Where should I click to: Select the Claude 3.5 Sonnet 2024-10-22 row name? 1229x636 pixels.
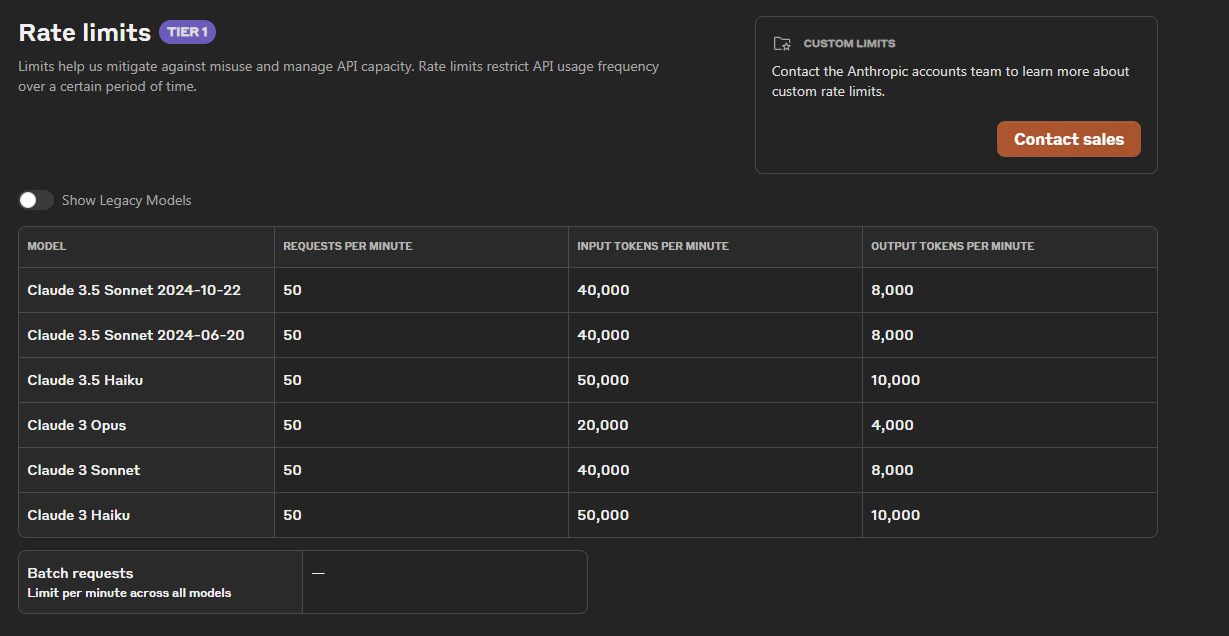pos(134,290)
